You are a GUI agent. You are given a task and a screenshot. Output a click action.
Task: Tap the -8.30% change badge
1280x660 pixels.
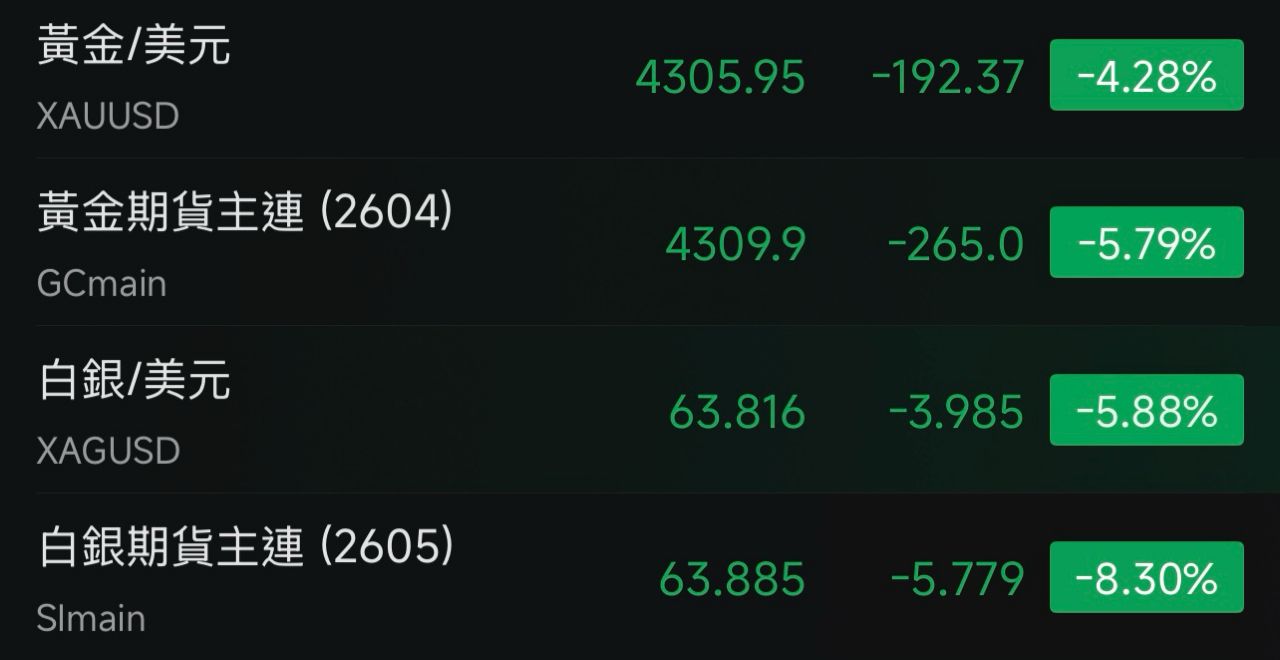tap(1146, 577)
